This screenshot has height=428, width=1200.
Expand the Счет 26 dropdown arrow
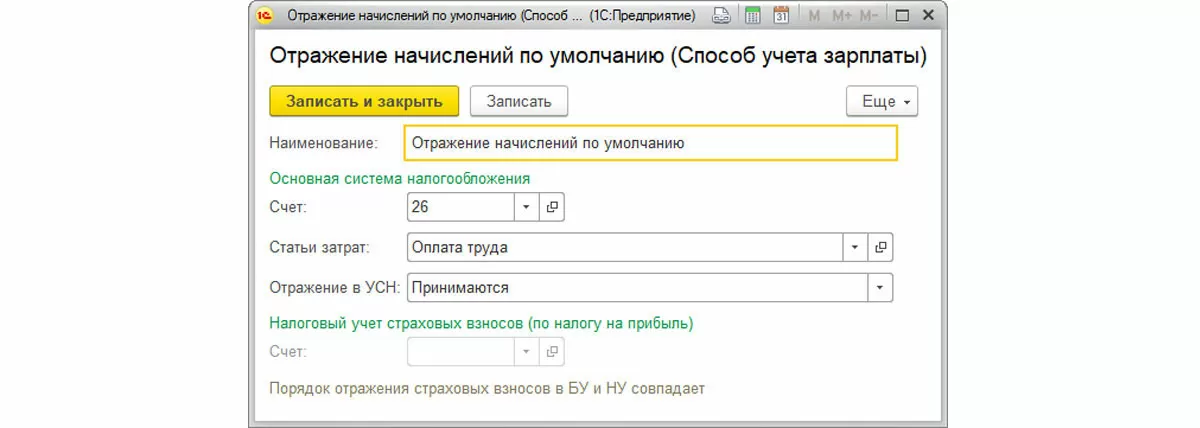pyautogui.click(x=527, y=207)
